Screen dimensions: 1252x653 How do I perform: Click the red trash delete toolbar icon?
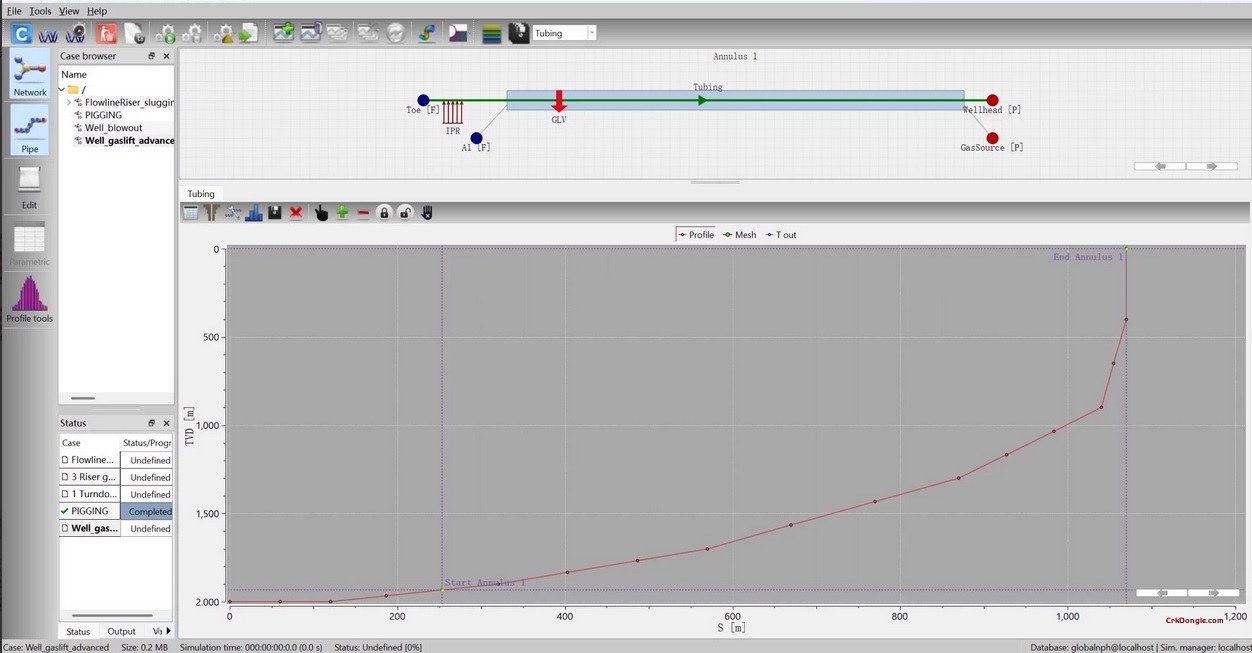point(105,33)
